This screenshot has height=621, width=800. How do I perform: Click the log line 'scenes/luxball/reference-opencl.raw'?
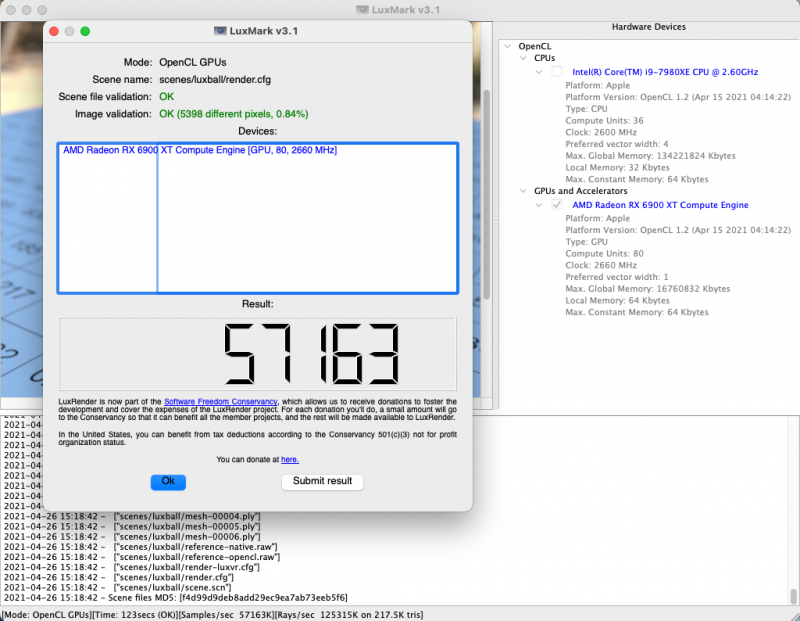pos(142,557)
